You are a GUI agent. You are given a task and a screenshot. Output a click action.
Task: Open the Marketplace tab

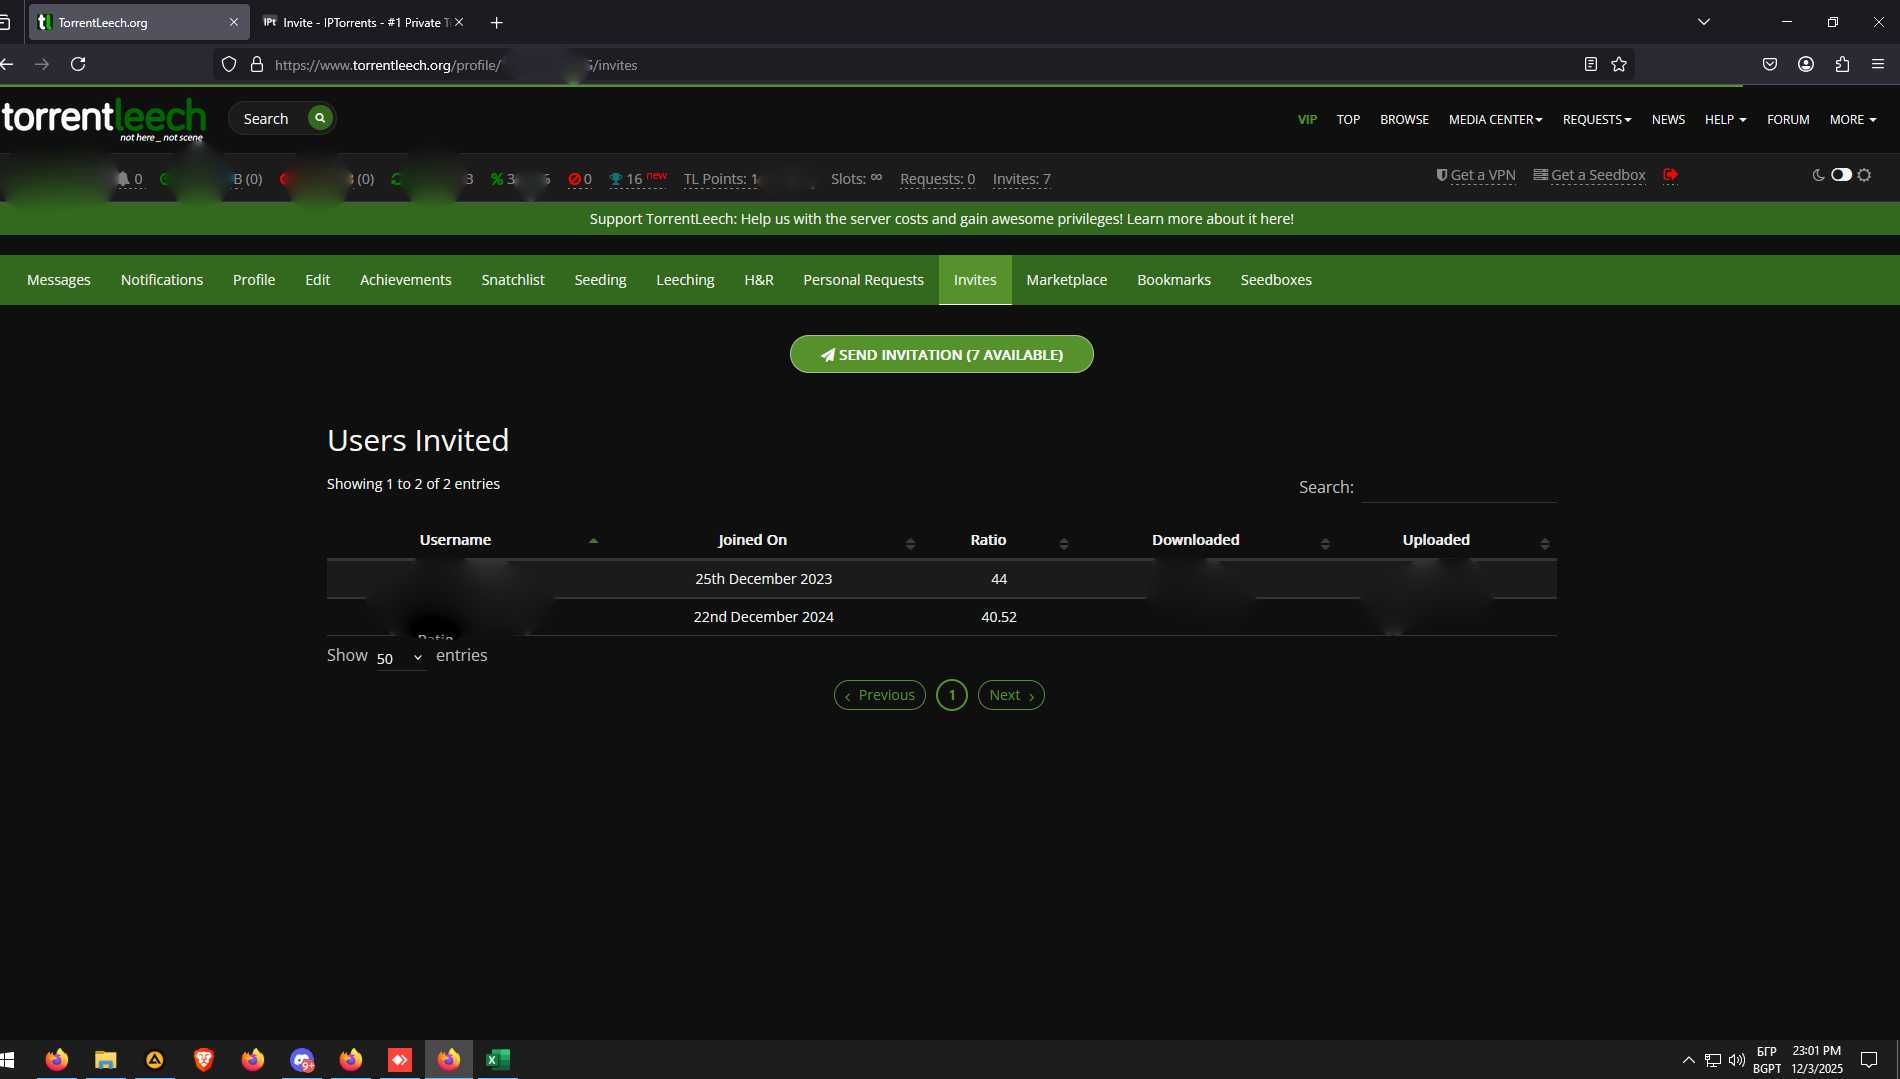click(1066, 280)
